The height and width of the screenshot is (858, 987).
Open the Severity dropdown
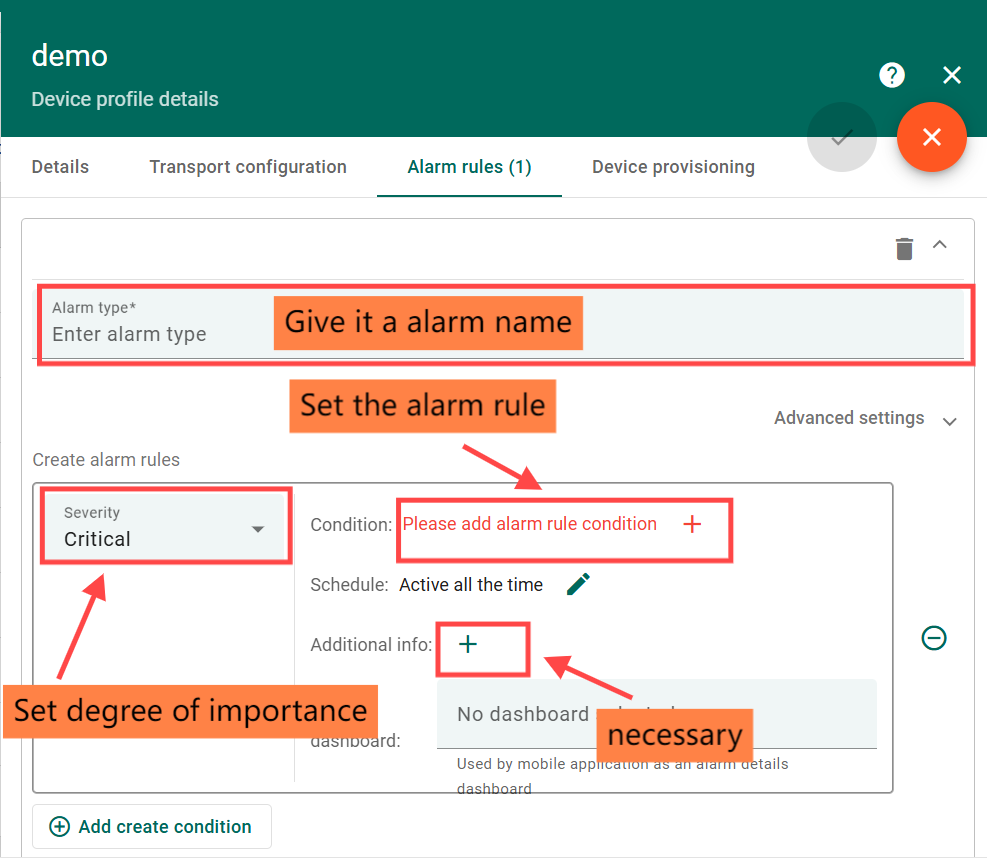coord(166,527)
